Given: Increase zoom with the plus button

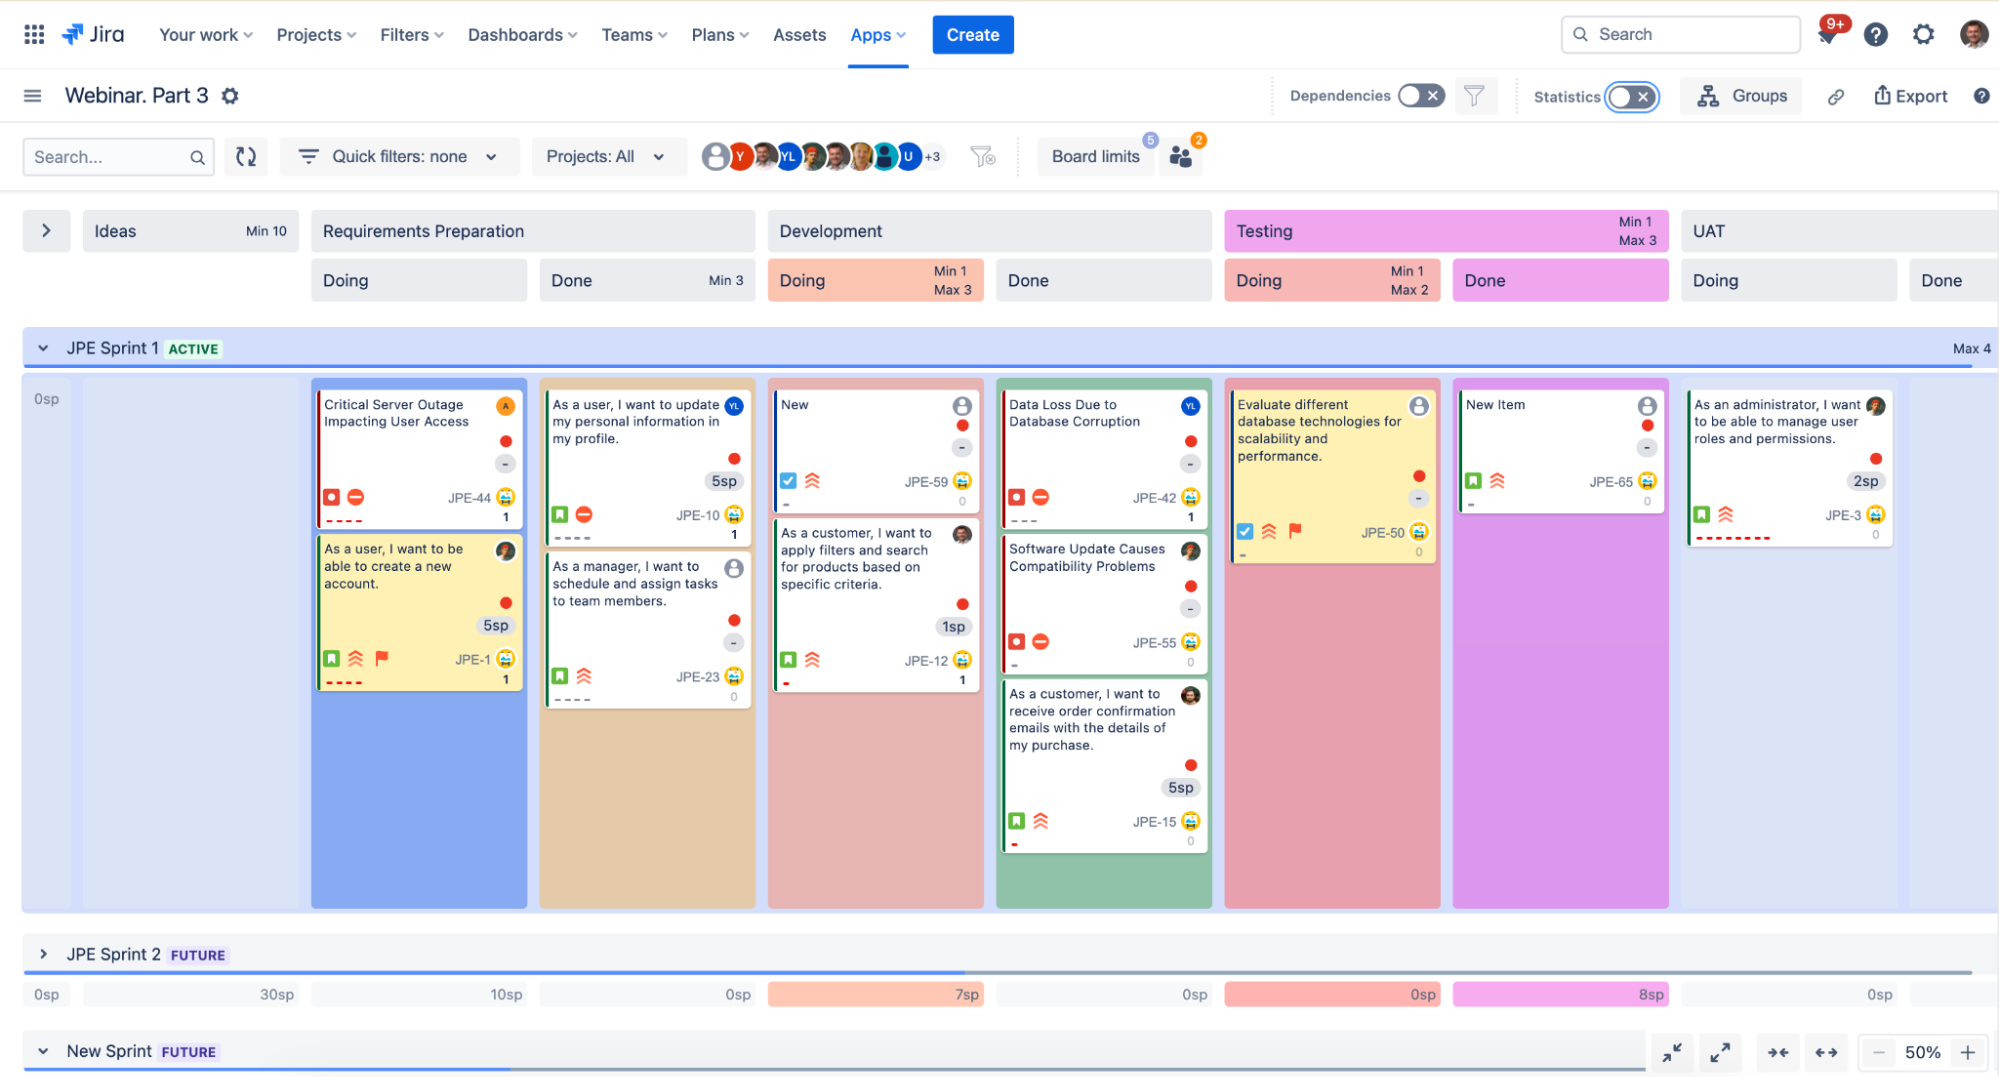Looking at the screenshot, I should click(1967, 1053).
